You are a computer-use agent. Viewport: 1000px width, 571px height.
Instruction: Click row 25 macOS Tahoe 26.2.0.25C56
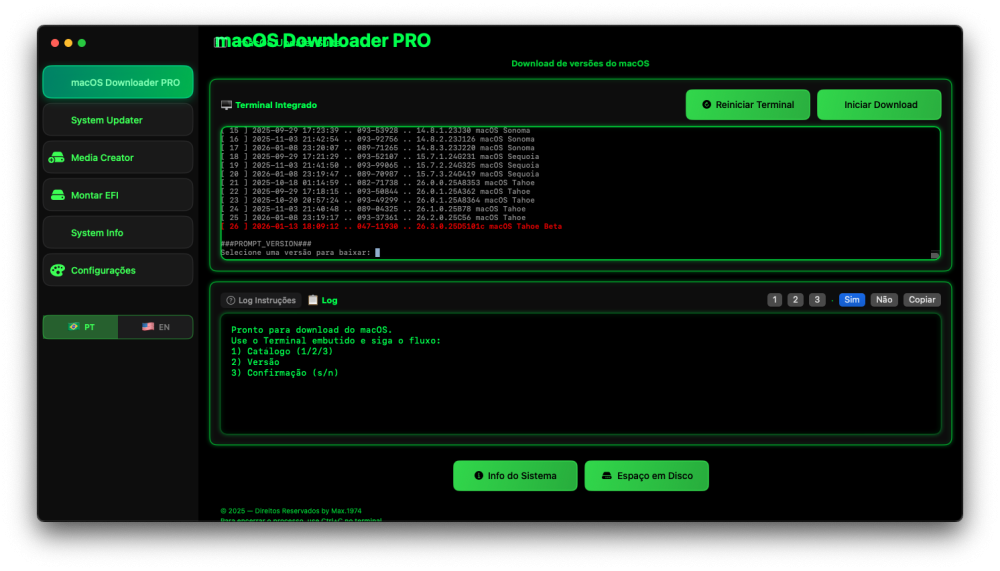tap(373, 218)
